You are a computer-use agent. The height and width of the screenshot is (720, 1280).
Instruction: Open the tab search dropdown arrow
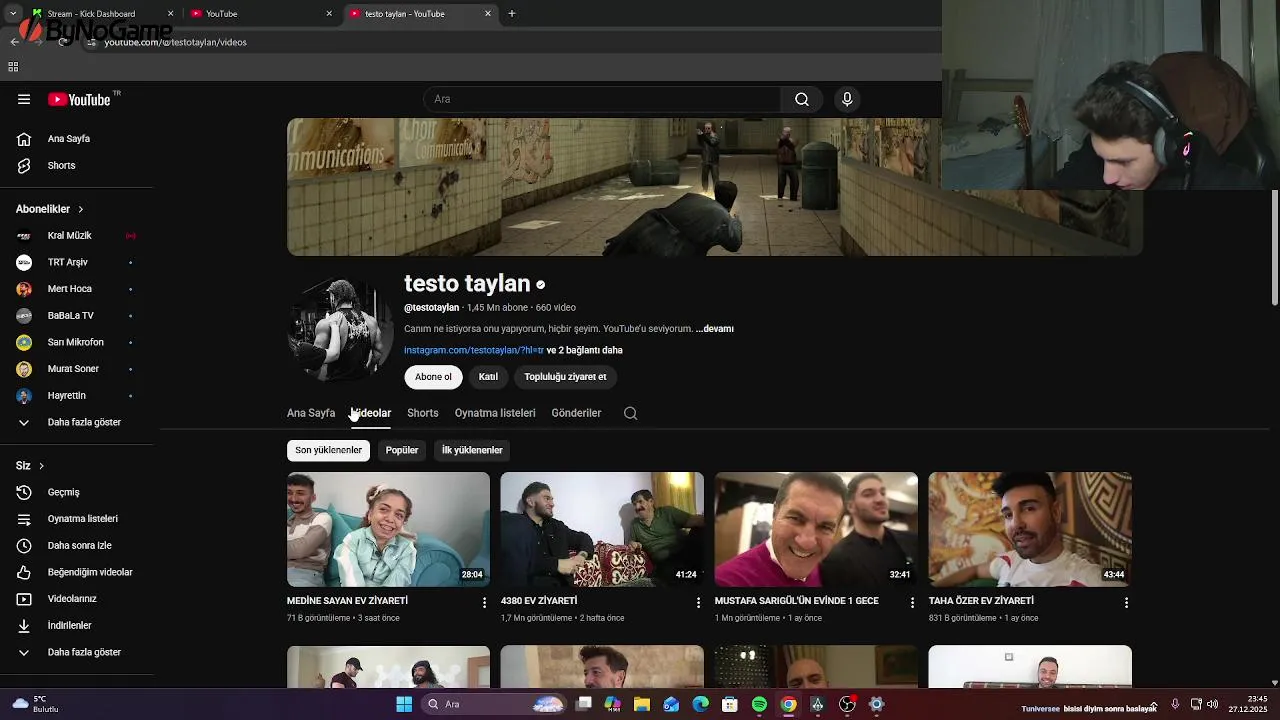point(13,14)
